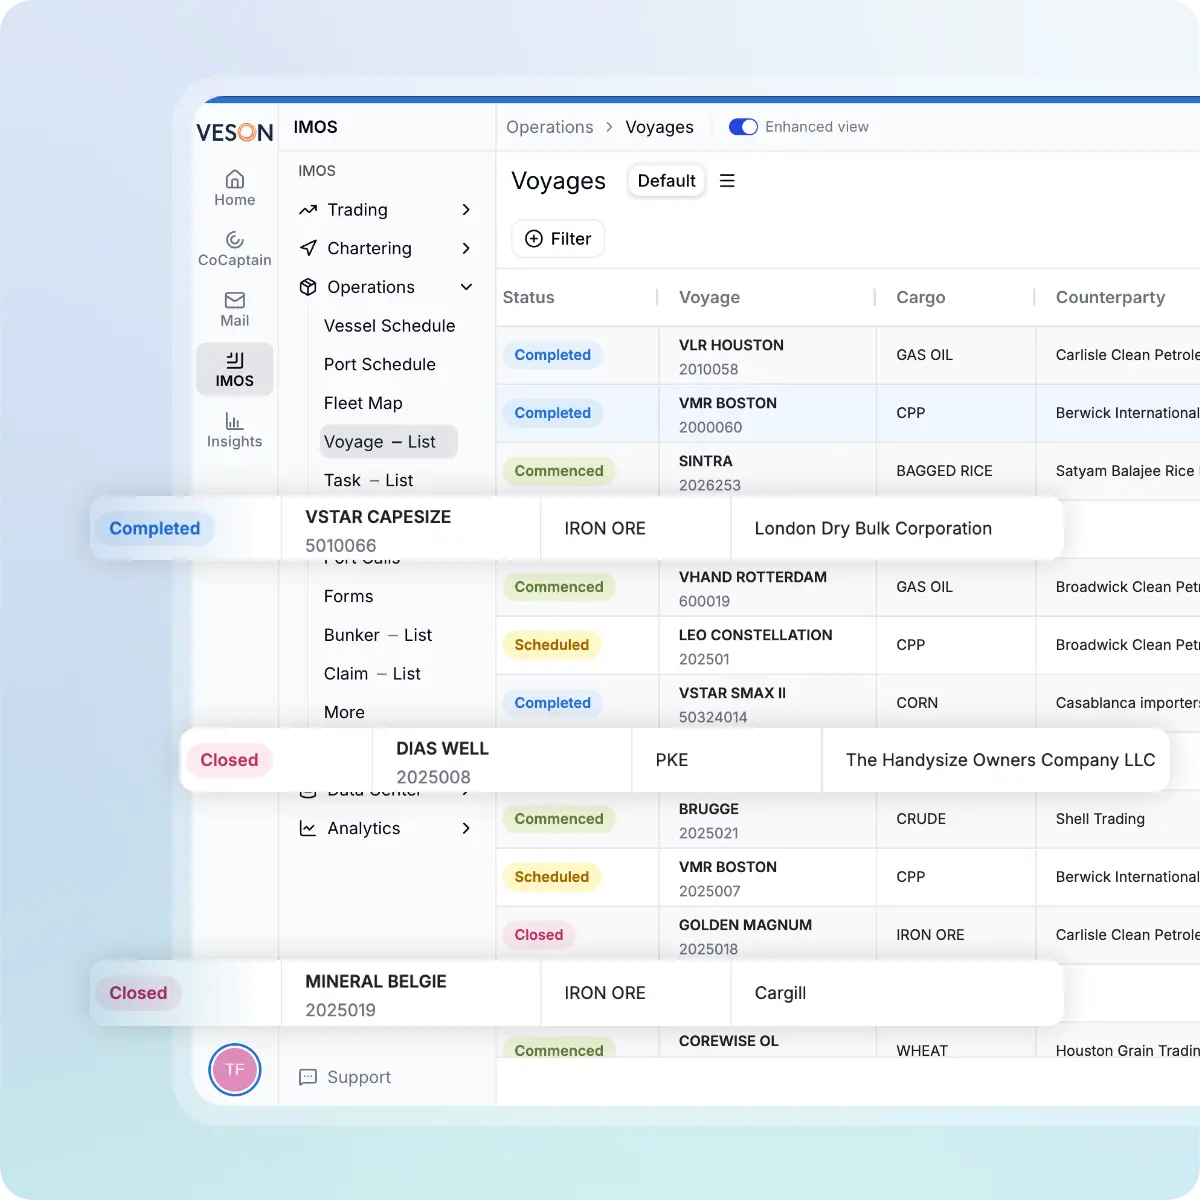Collapse the Operations menu chevron
The height and width of the screenshot is (1200, 1200).
click(x=466, y=287)
